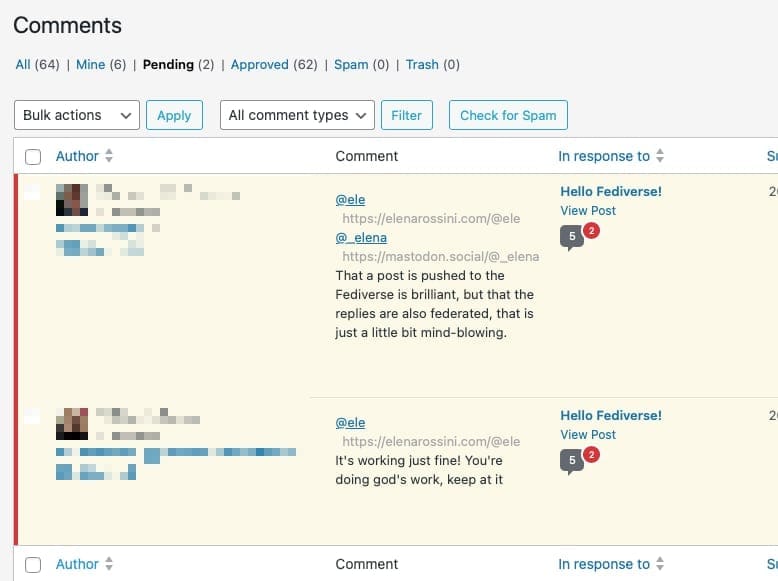Image resolution: width=778 pixels, height=581 pixels.
Task: Switch to the Spam comments filter
Action: pos(351,64)
